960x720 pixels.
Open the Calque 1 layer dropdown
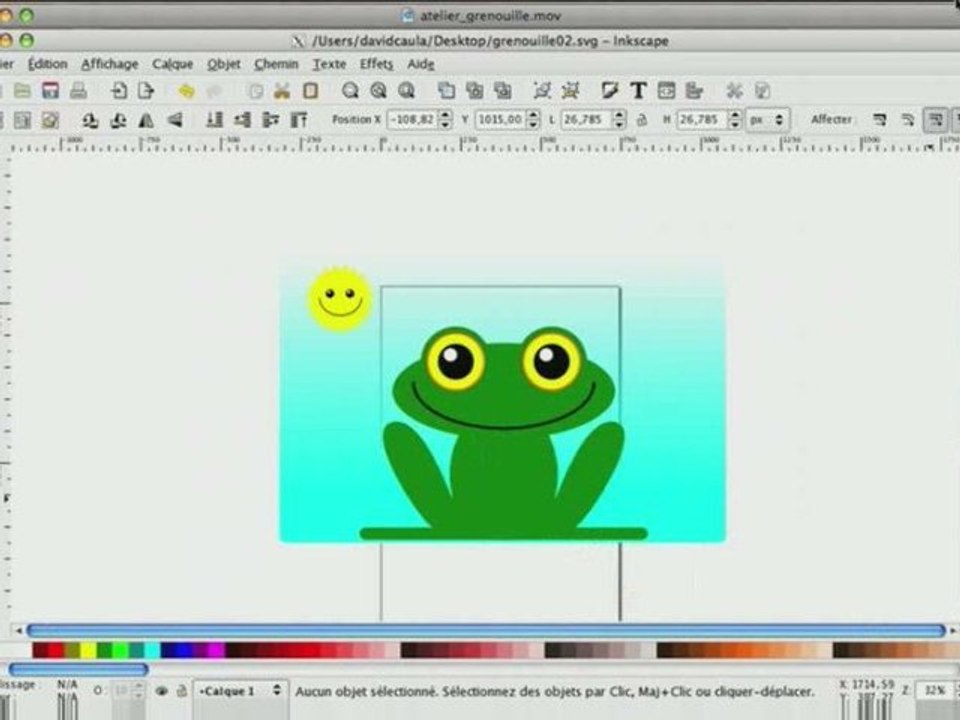point(239,691)
